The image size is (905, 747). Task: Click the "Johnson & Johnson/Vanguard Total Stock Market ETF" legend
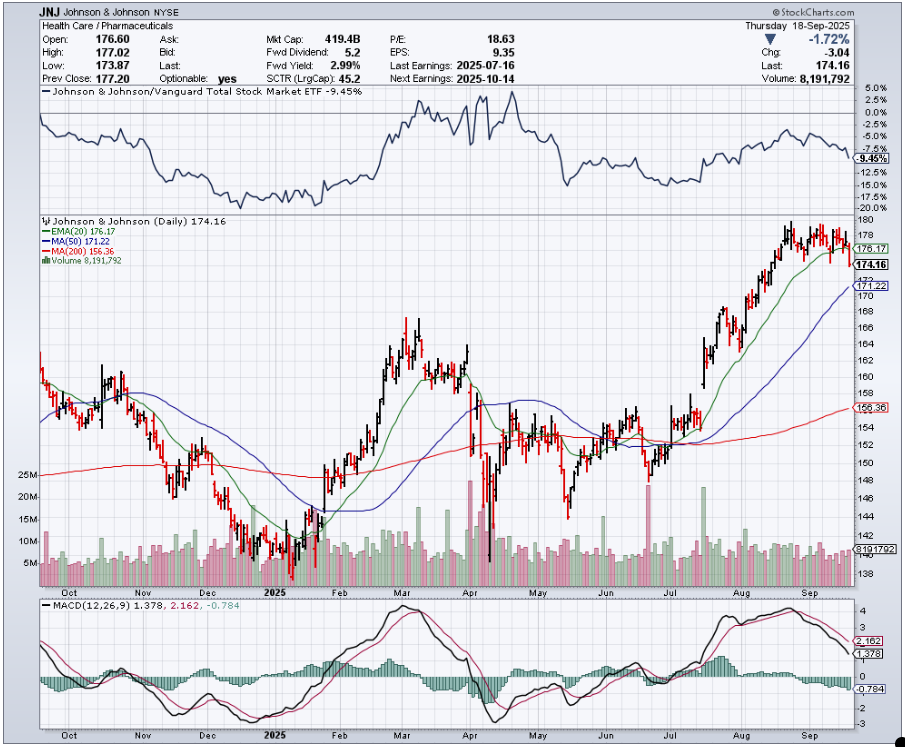187,92
